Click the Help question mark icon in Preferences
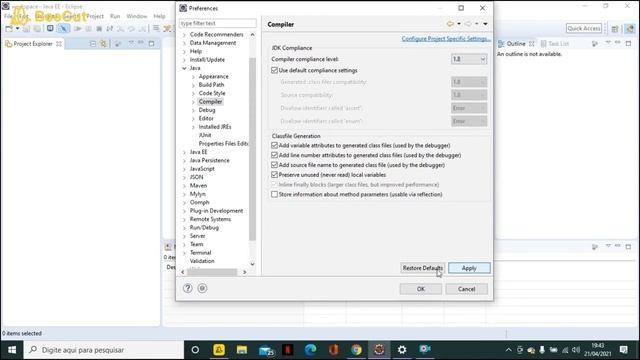 click(x=187, y=288)
